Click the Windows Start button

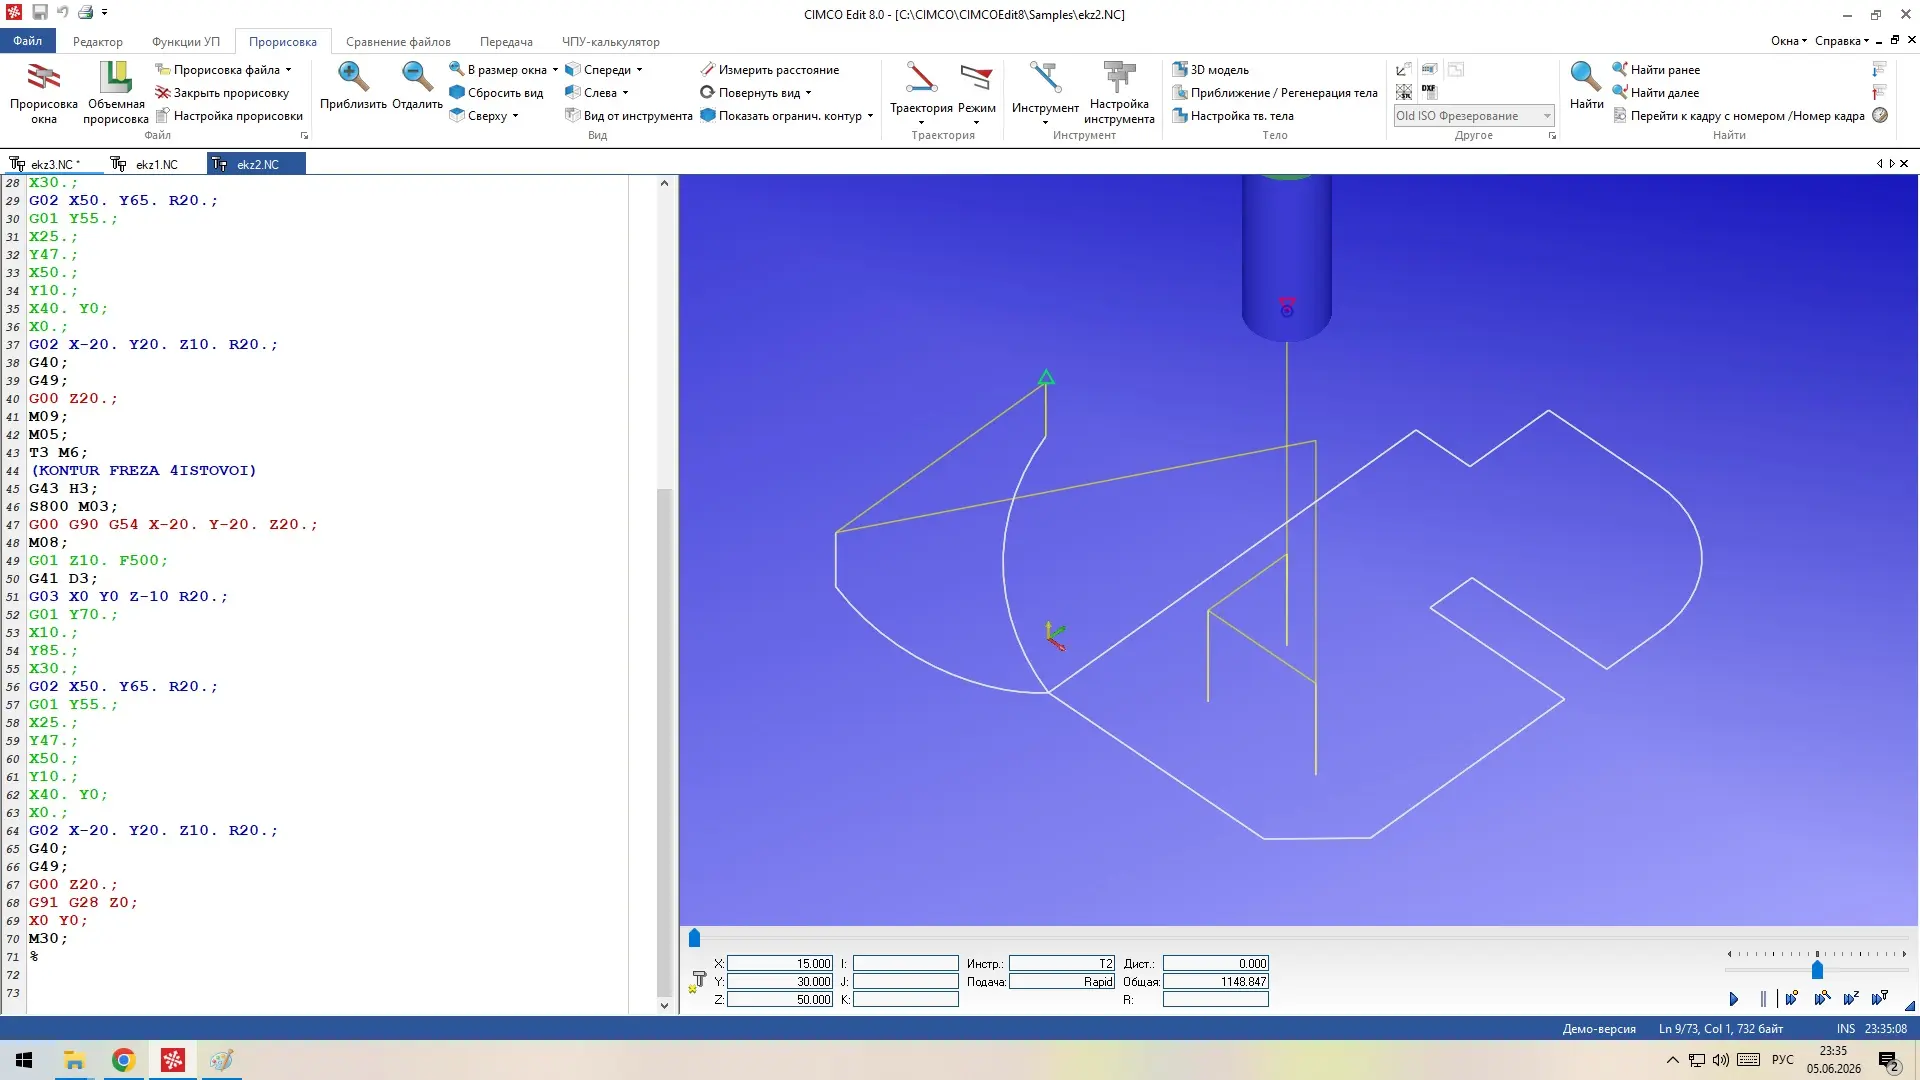24,1060
